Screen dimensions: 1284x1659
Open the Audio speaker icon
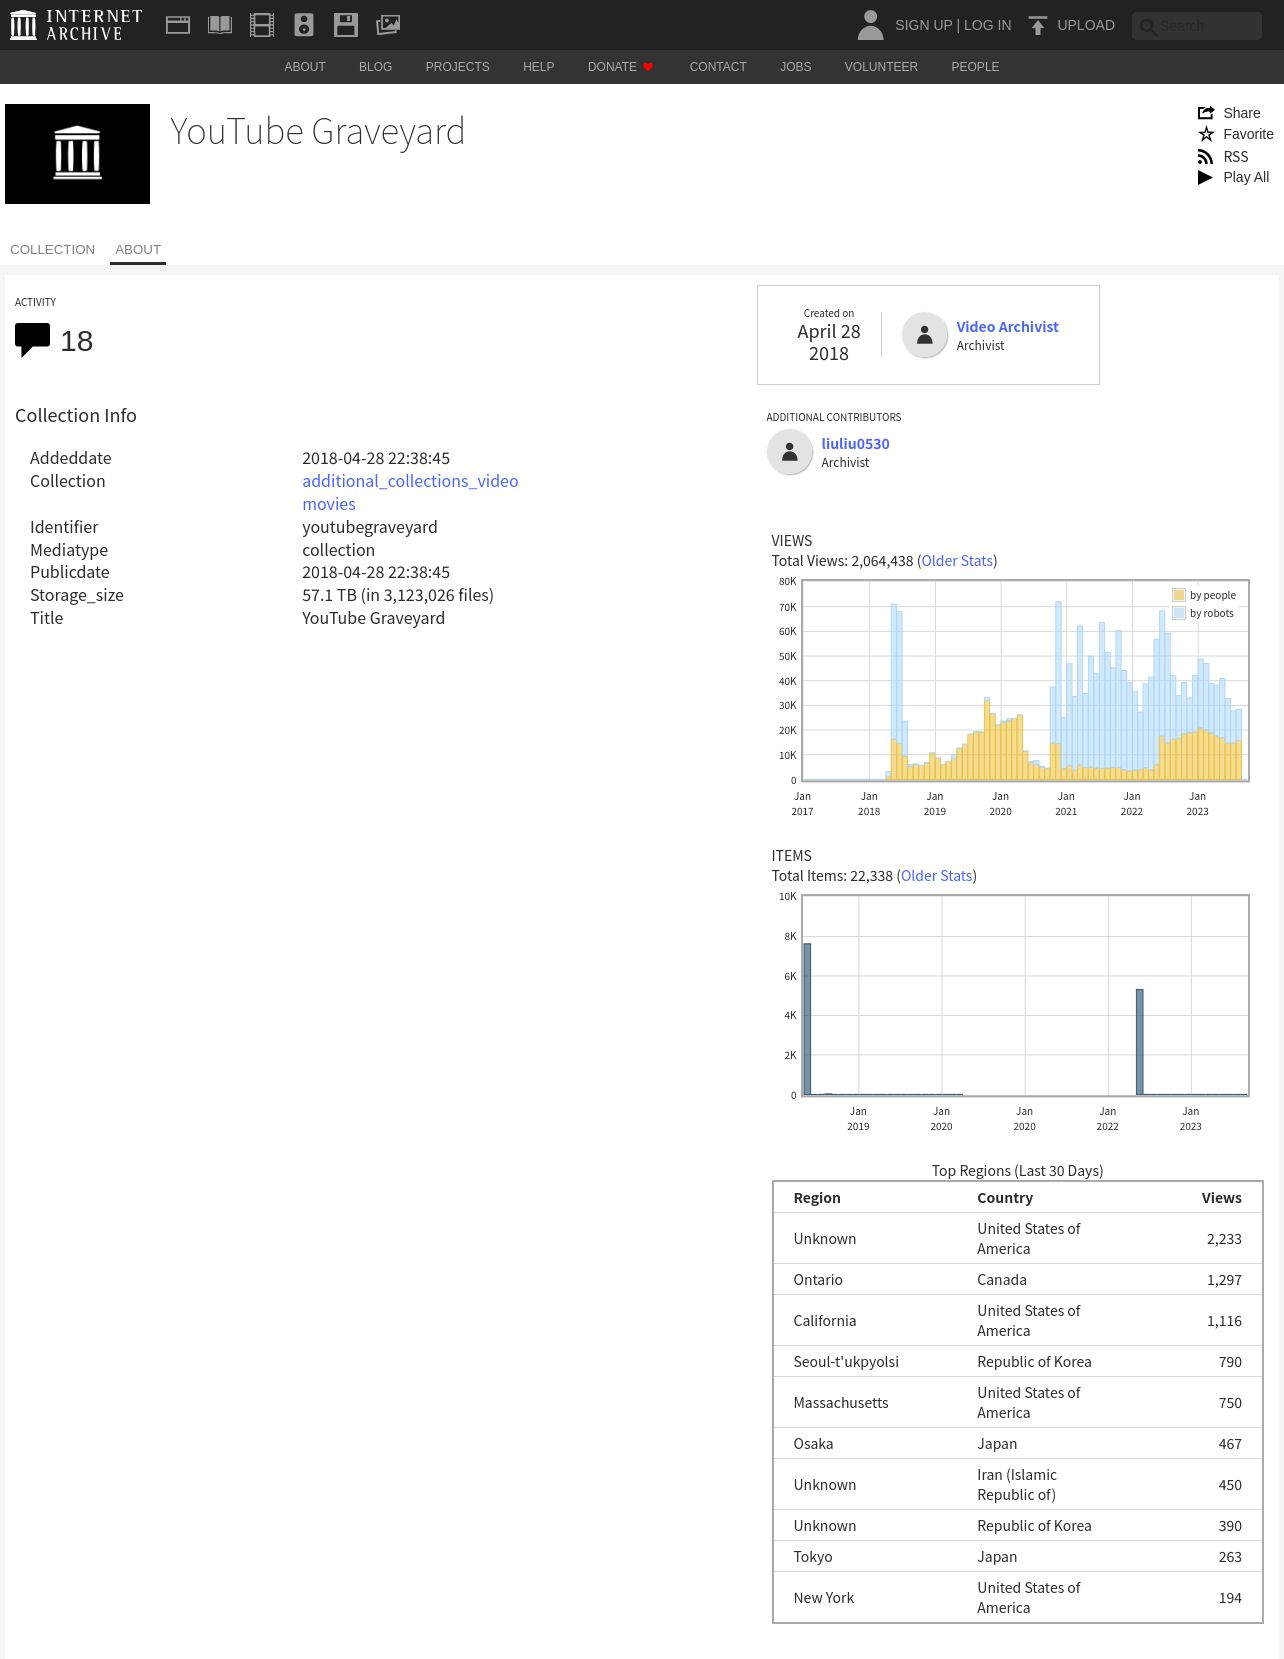(x=304, y=25)
